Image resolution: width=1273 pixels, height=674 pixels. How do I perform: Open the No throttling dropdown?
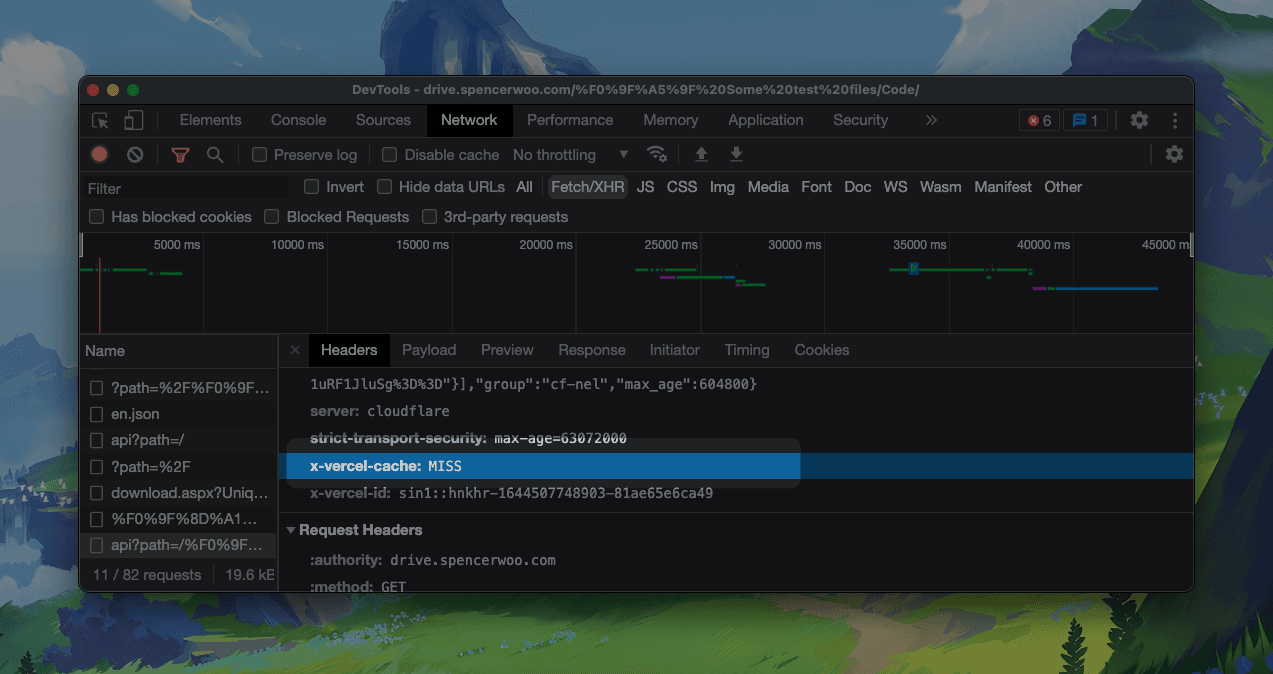click(570, 155)
